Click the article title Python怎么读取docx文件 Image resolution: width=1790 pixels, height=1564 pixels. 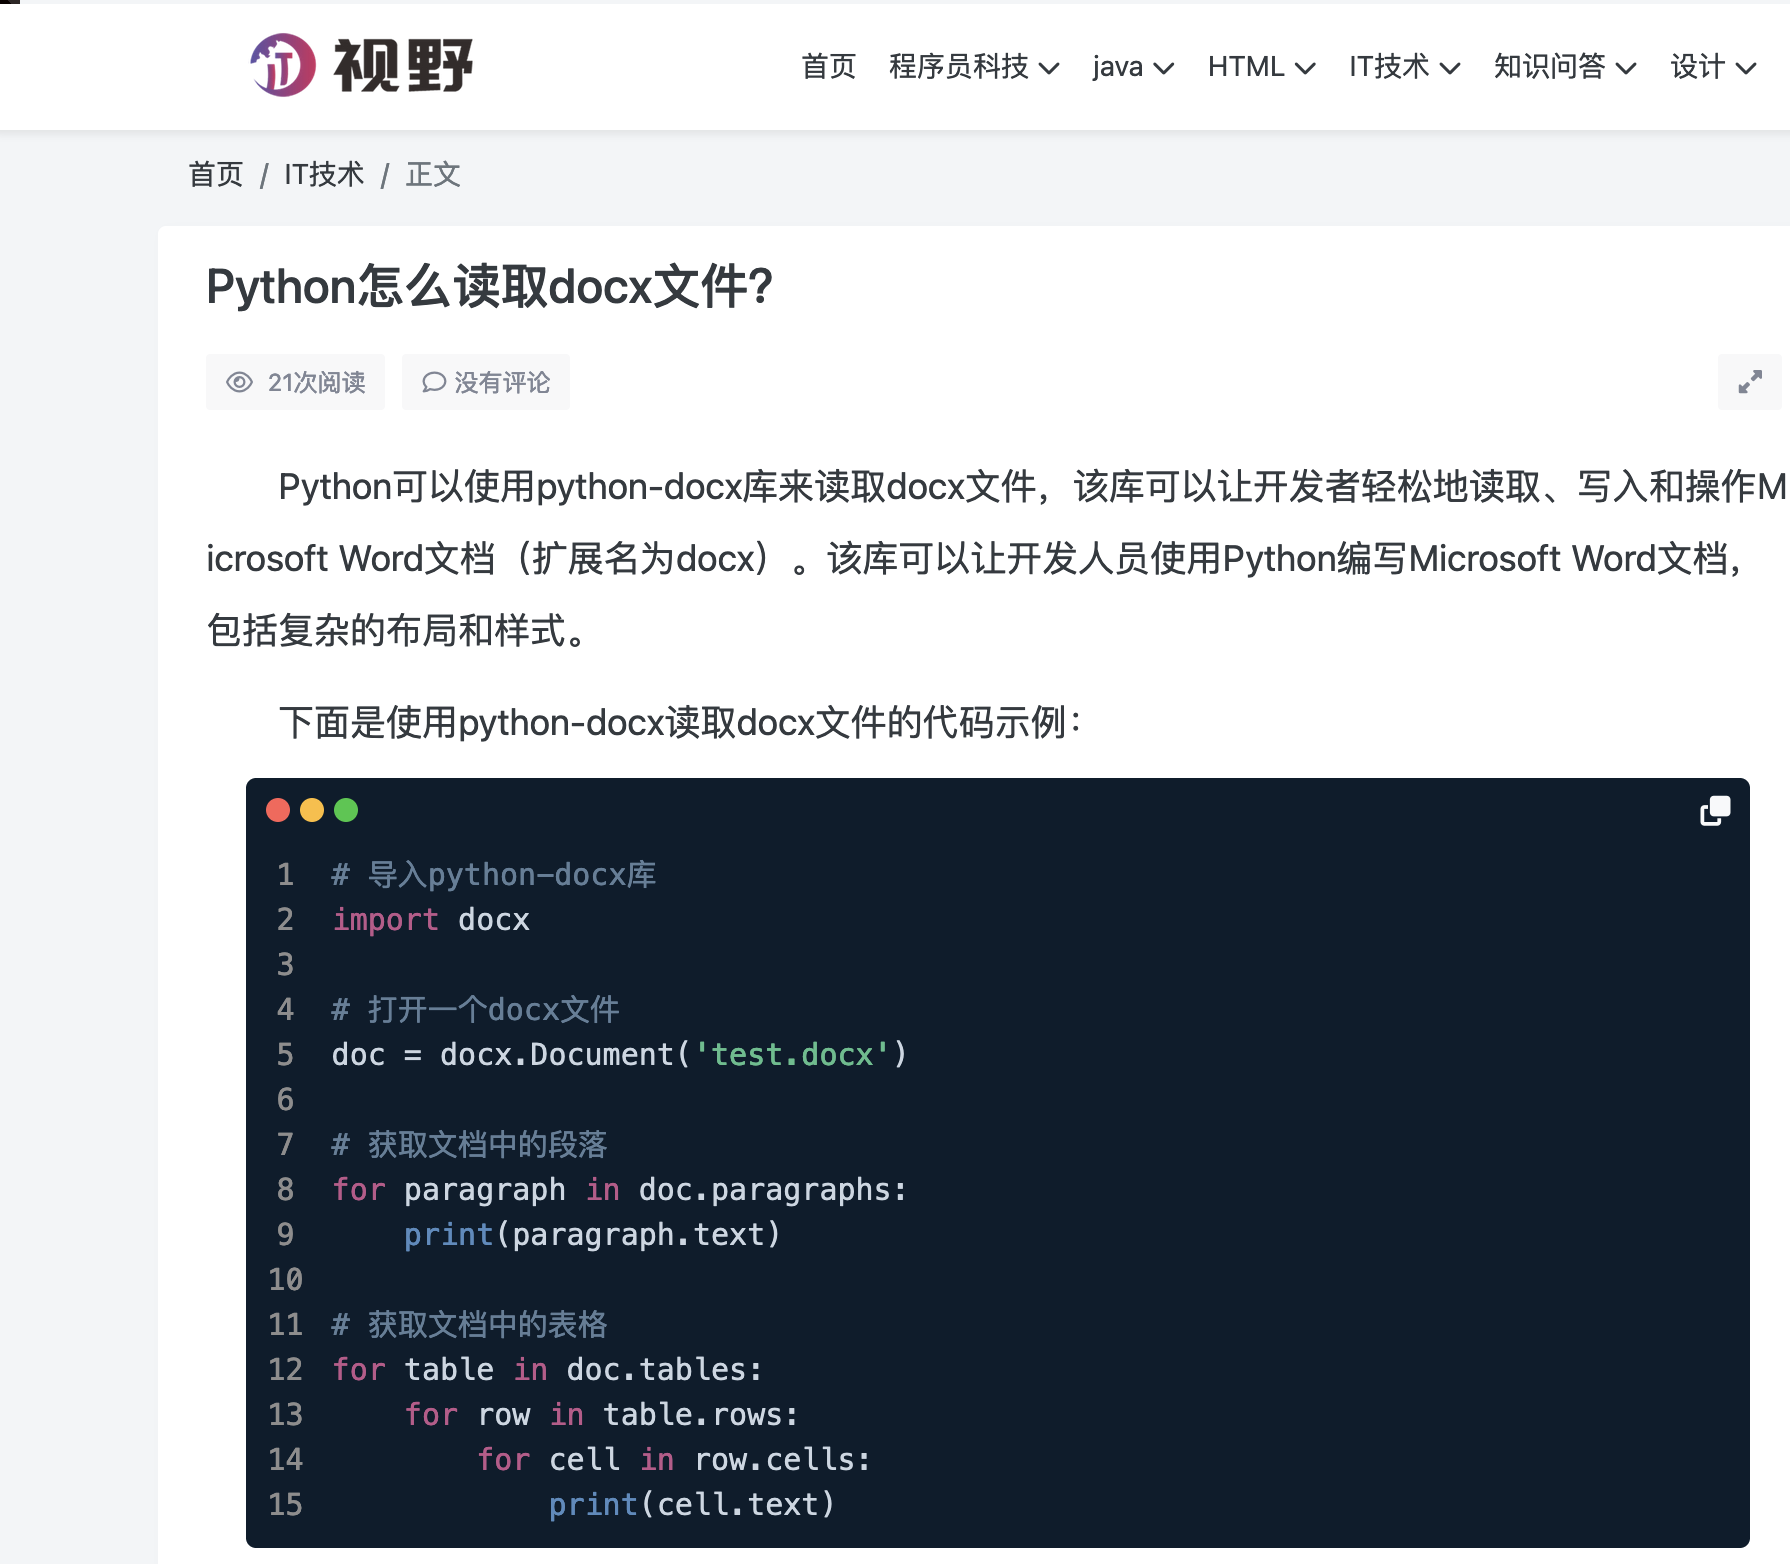489,287
